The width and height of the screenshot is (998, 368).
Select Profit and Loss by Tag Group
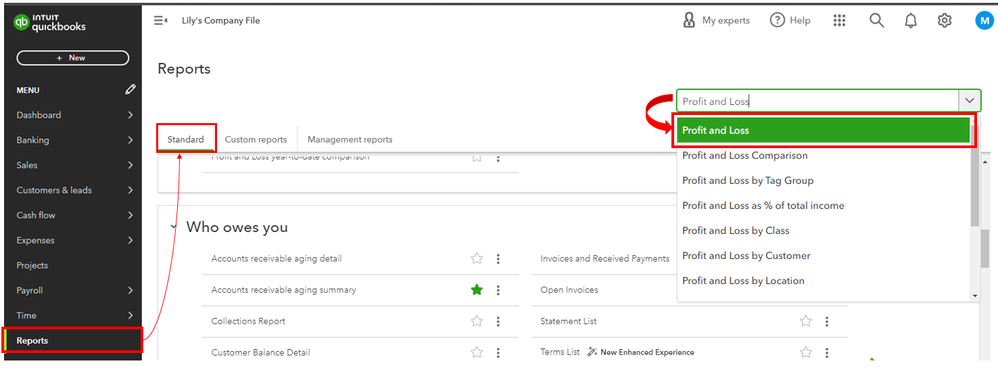(x=748, y=181)
